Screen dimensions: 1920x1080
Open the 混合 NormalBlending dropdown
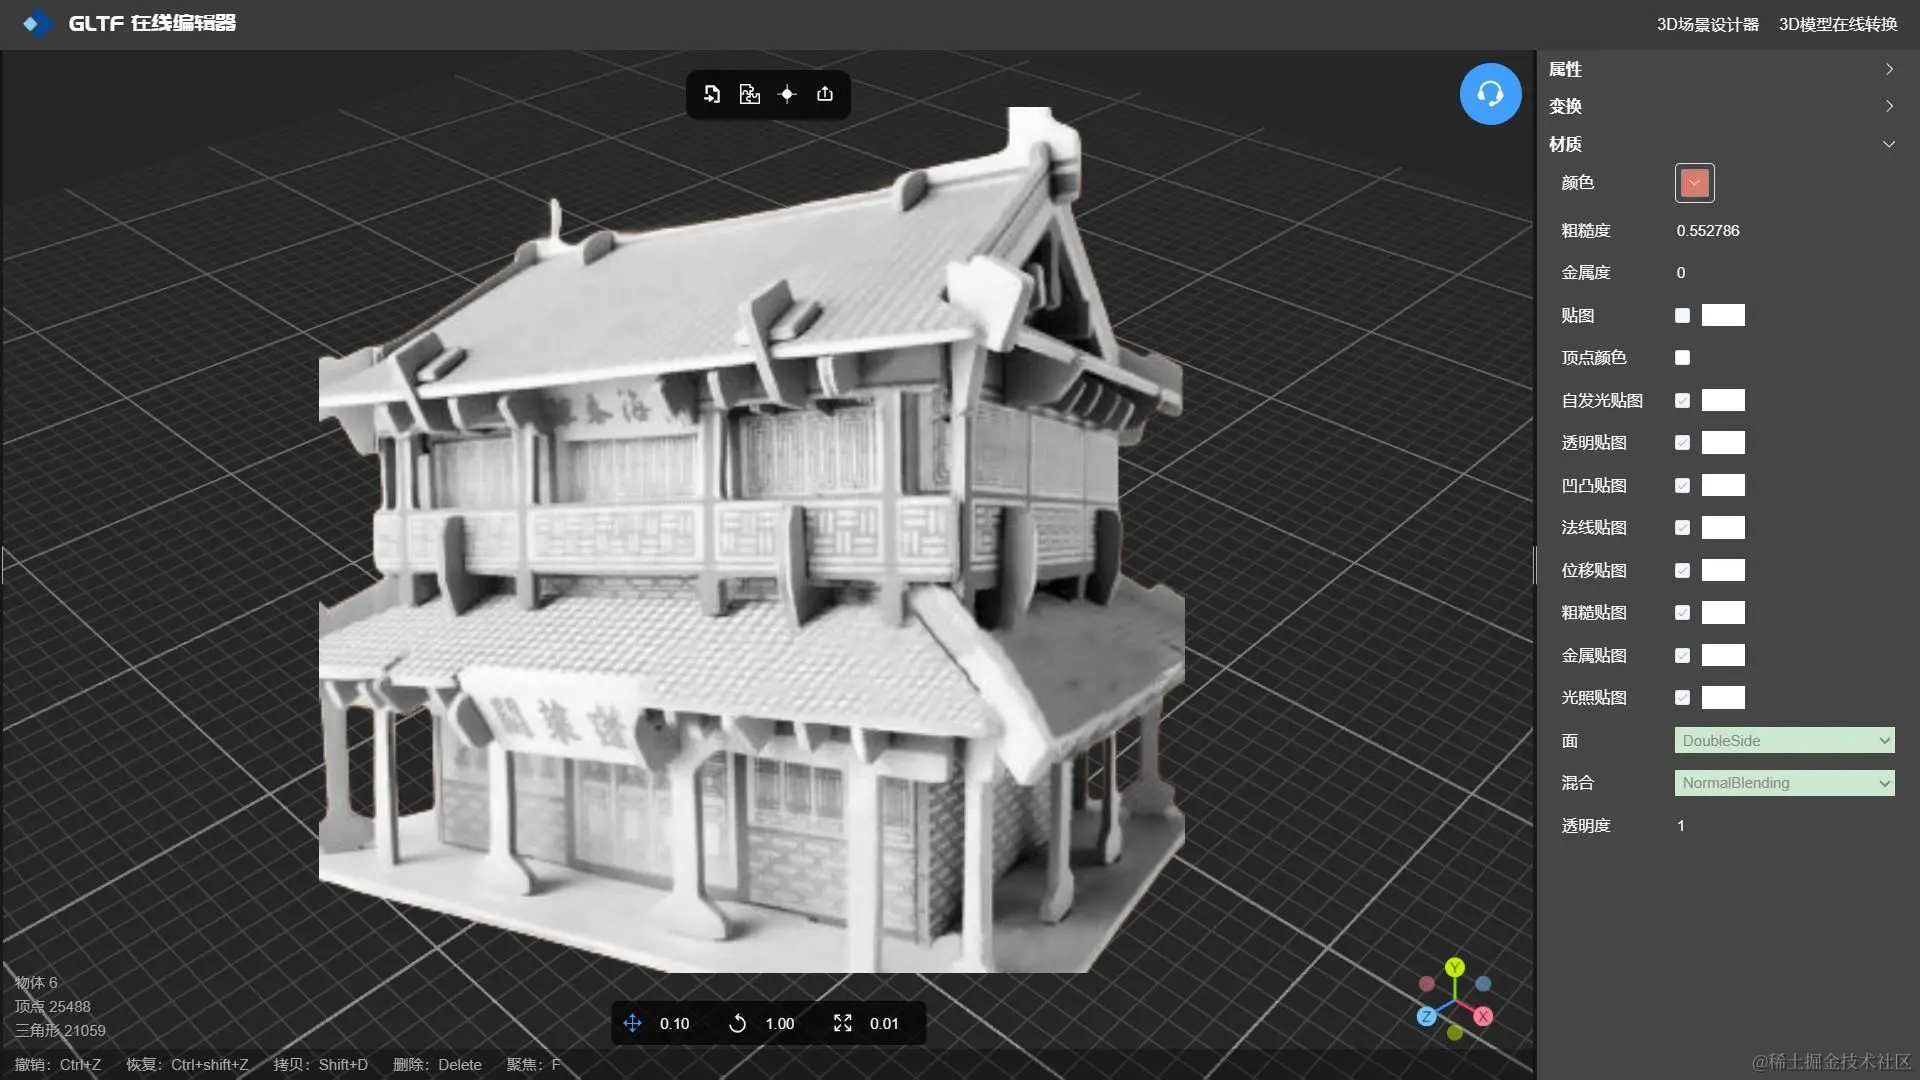[1784, 783]
